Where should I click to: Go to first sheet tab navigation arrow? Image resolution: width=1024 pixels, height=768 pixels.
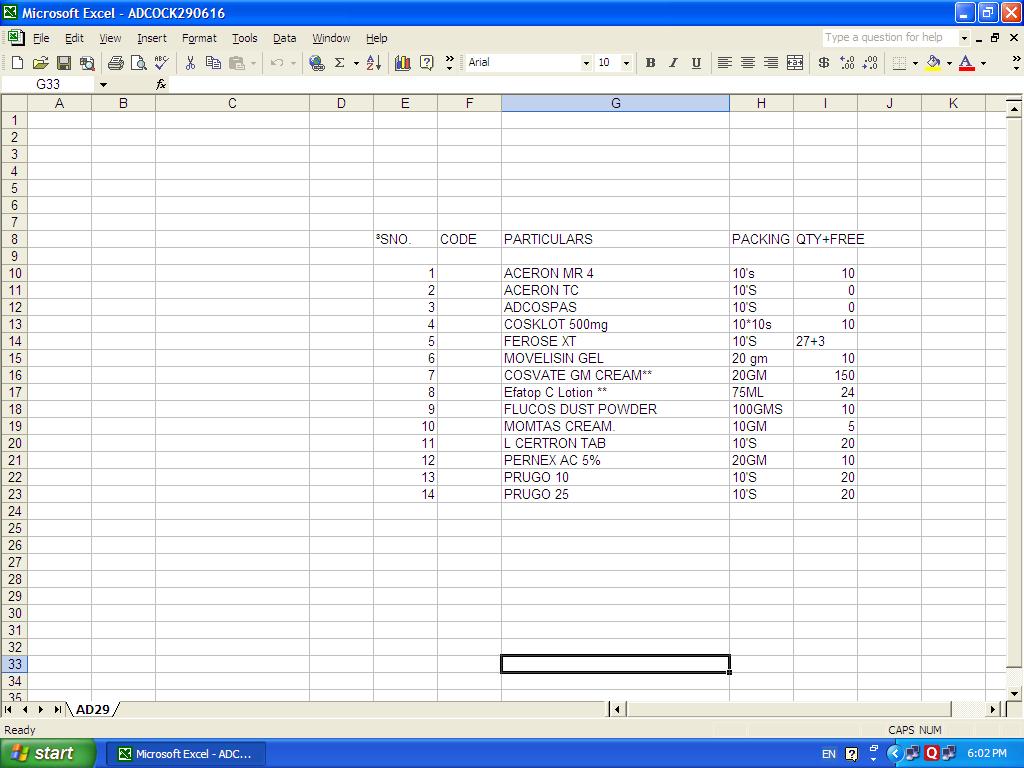tap(8, 709)
